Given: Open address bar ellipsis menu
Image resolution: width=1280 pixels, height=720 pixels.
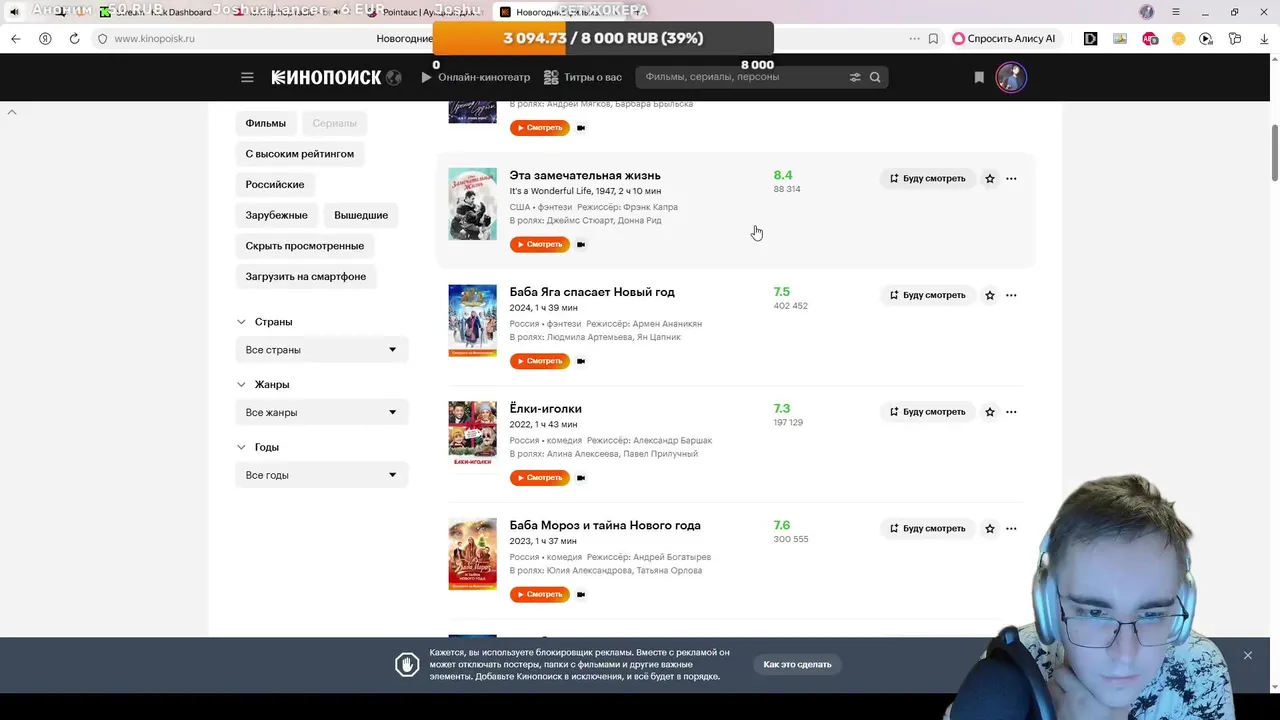Looking at the screenshot, I should tap(914, 38).
